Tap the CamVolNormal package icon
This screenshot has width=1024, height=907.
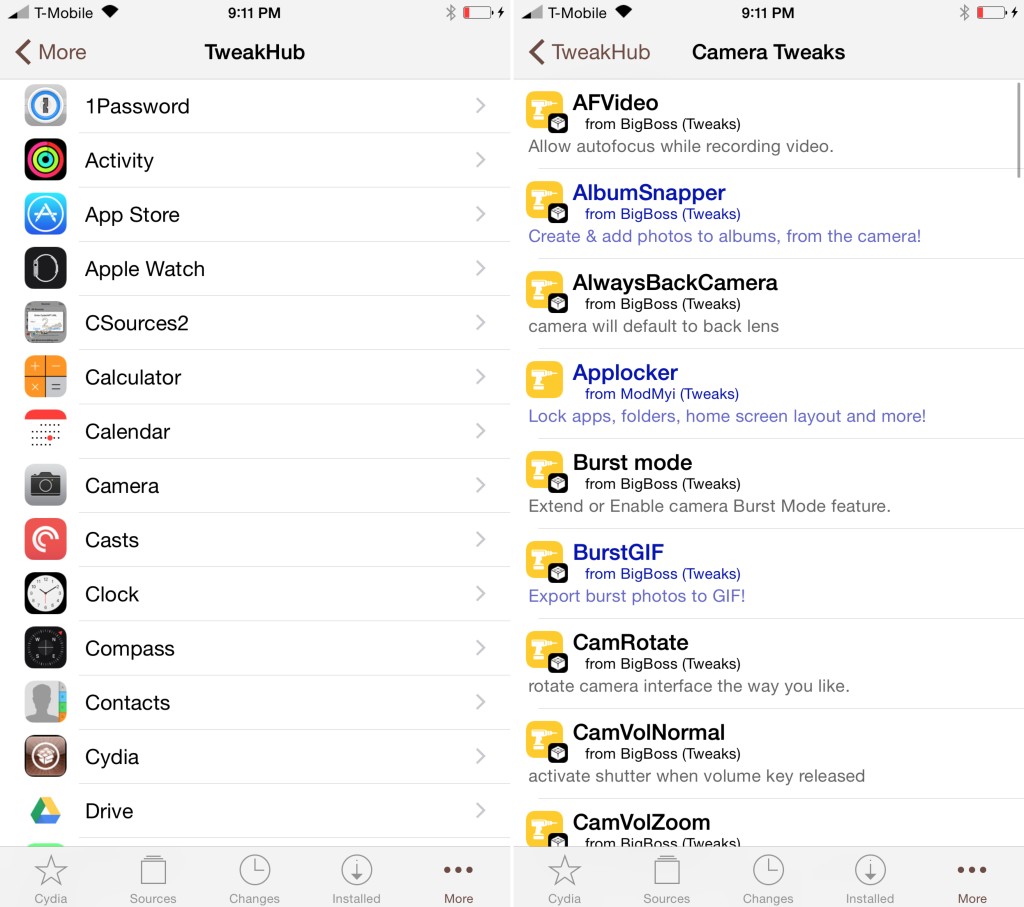pos(545,741)
